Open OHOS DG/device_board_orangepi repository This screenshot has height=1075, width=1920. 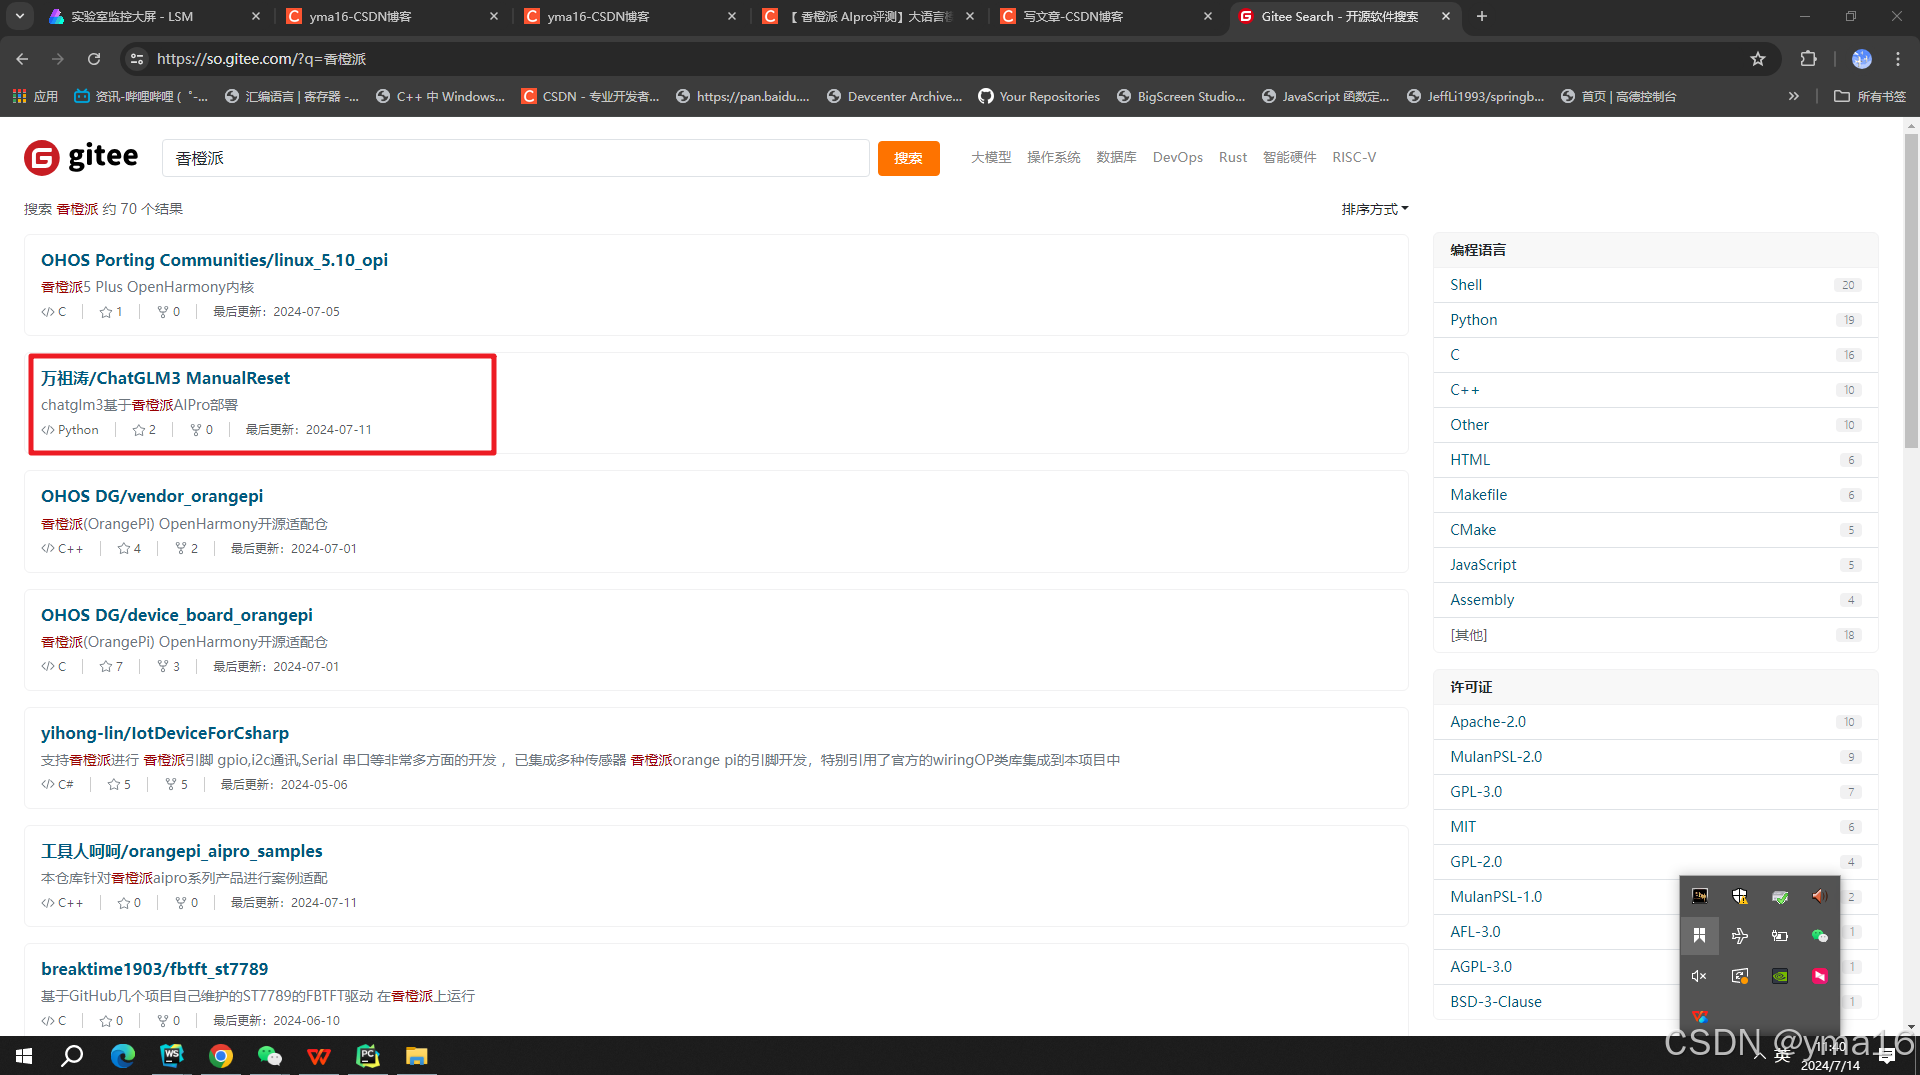click(176, 615)
